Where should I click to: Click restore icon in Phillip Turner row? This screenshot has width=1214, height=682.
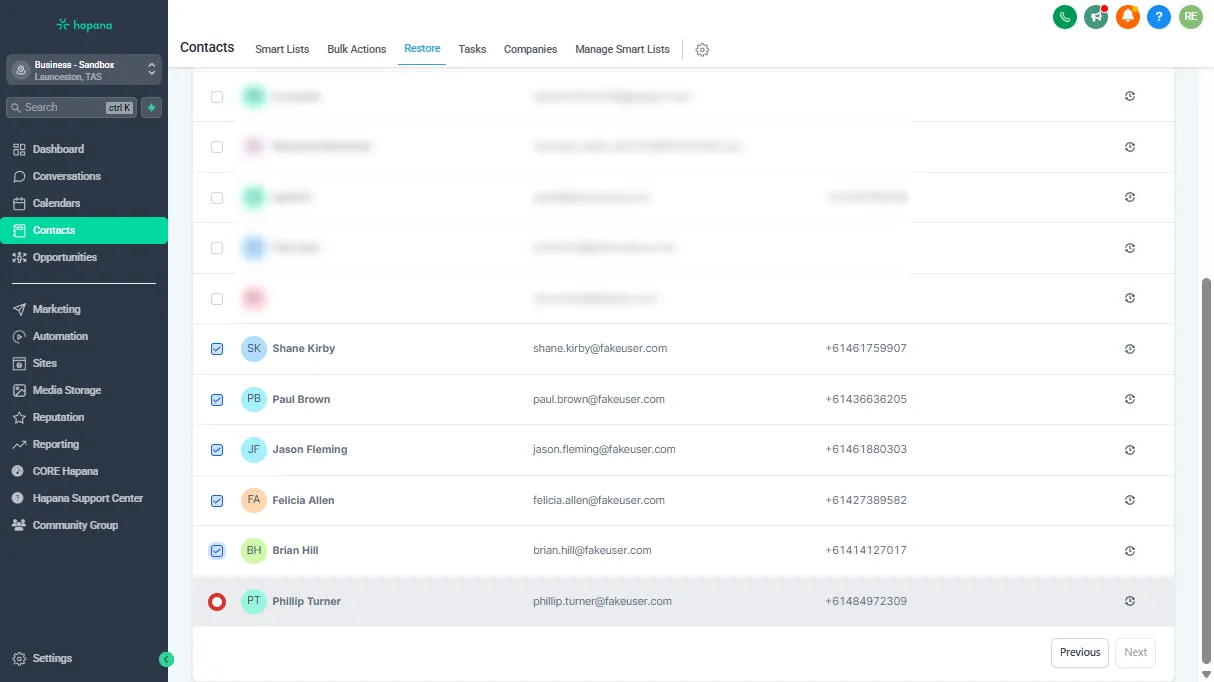pyautogui.click(x=1130, y=601)
